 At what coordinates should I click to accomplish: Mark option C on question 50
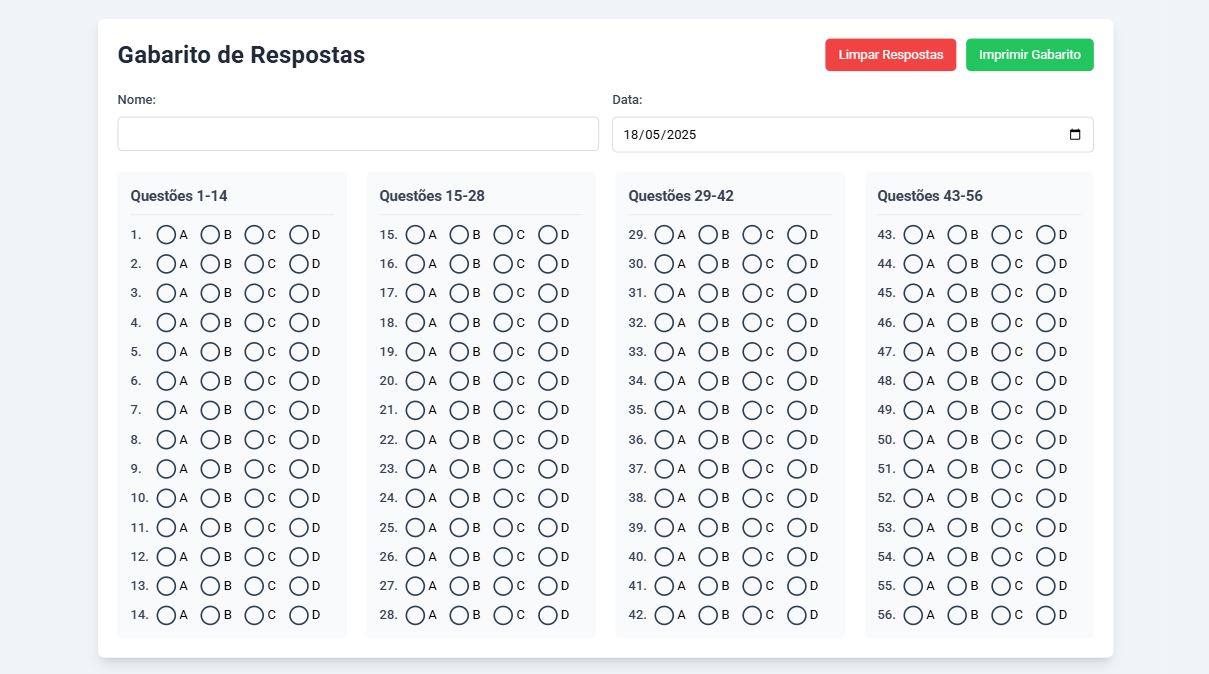1001,440
